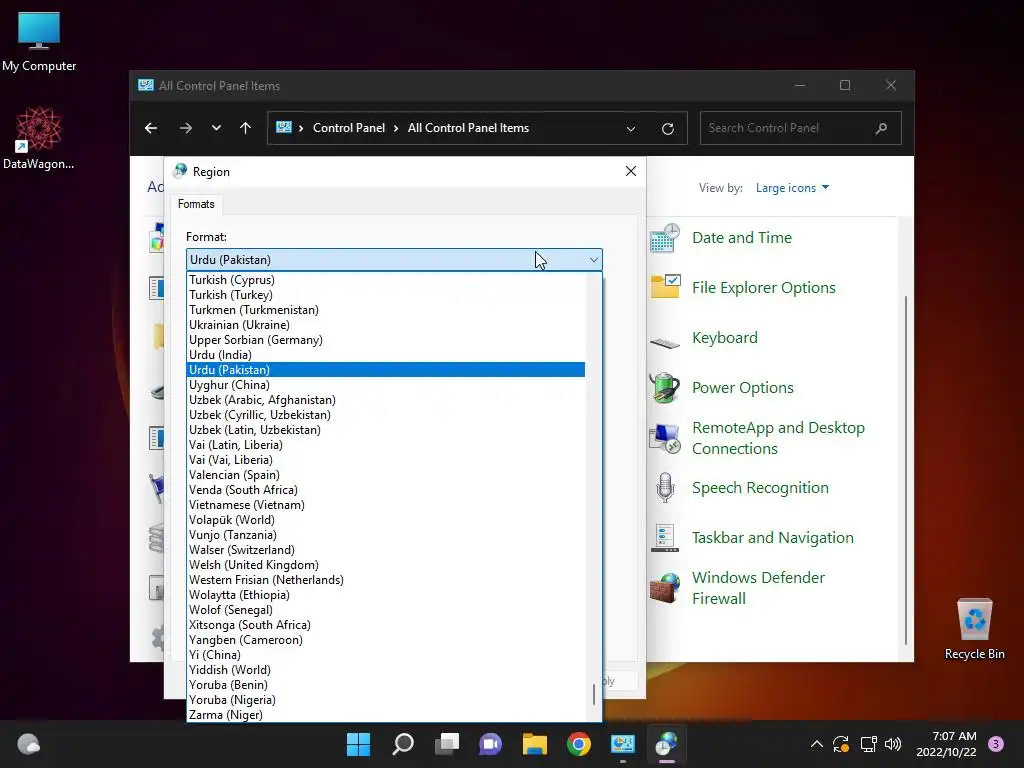Open the Taskbar and Navigation icon

click(665, 537)
